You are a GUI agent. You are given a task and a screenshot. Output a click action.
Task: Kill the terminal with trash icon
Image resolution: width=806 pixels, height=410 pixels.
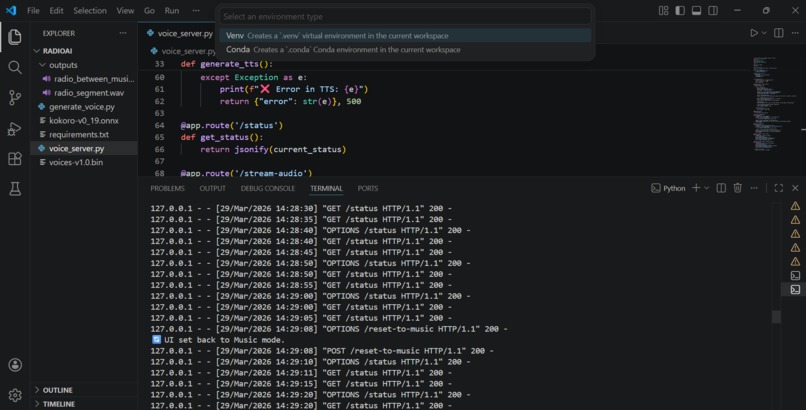pyautogui.click(x=738, y=188)
